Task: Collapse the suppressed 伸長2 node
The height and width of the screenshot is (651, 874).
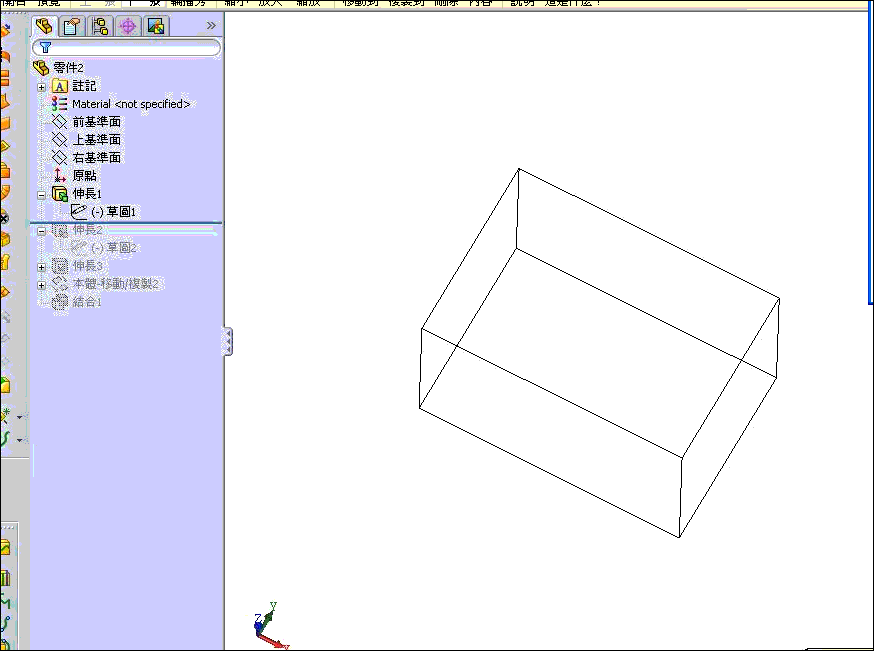Action: (41, 231)
